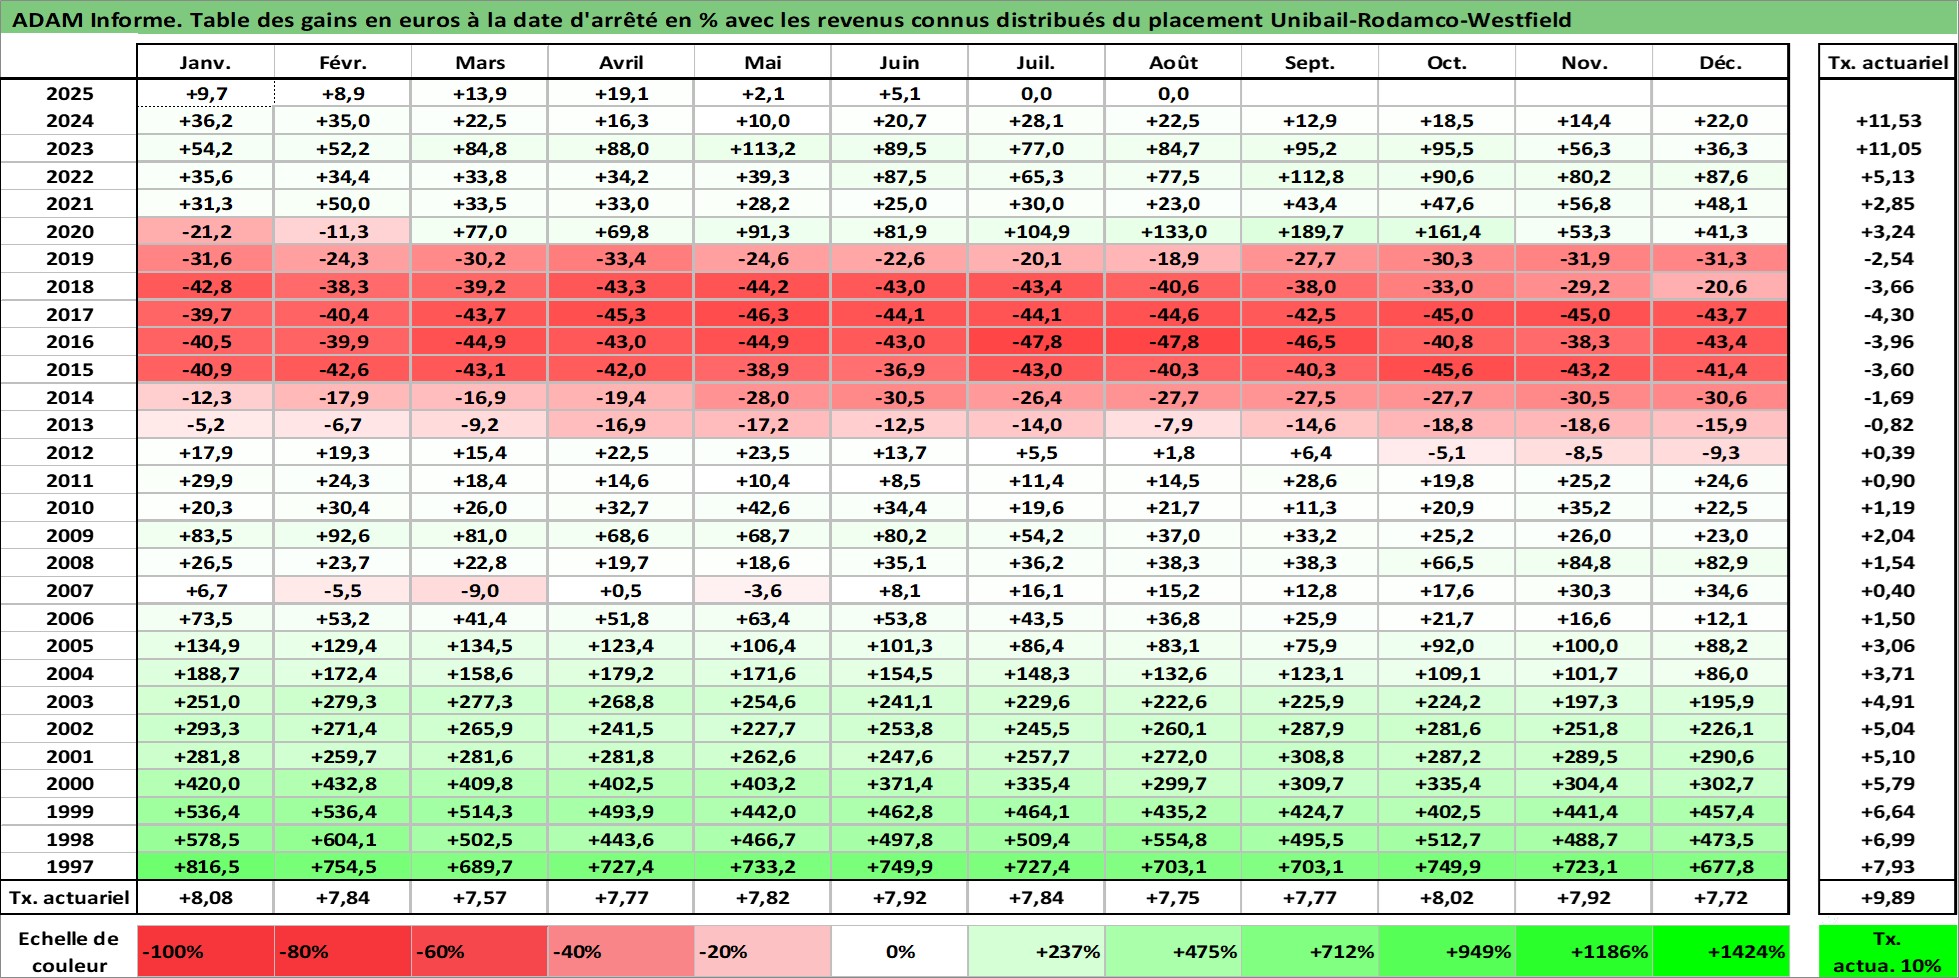Click the 2024 actuarial rate '+11,53'
This screenshot has width=1959, height=978.
1888,120
